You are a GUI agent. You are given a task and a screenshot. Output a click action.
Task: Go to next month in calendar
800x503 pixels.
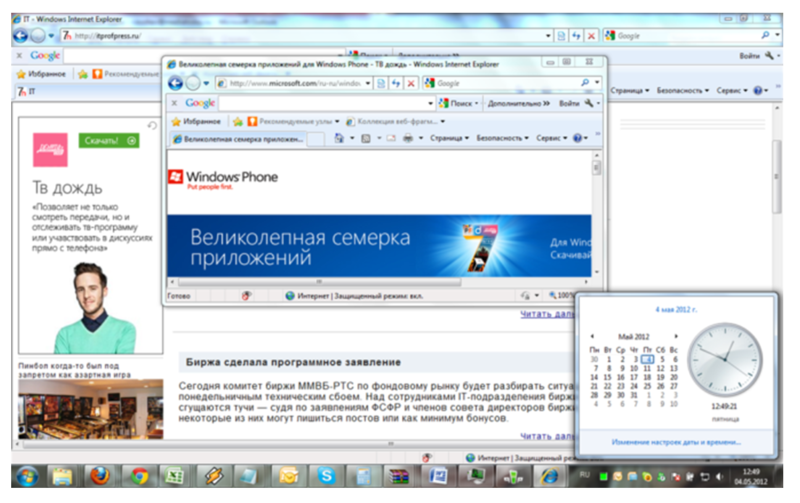point(676,336)
